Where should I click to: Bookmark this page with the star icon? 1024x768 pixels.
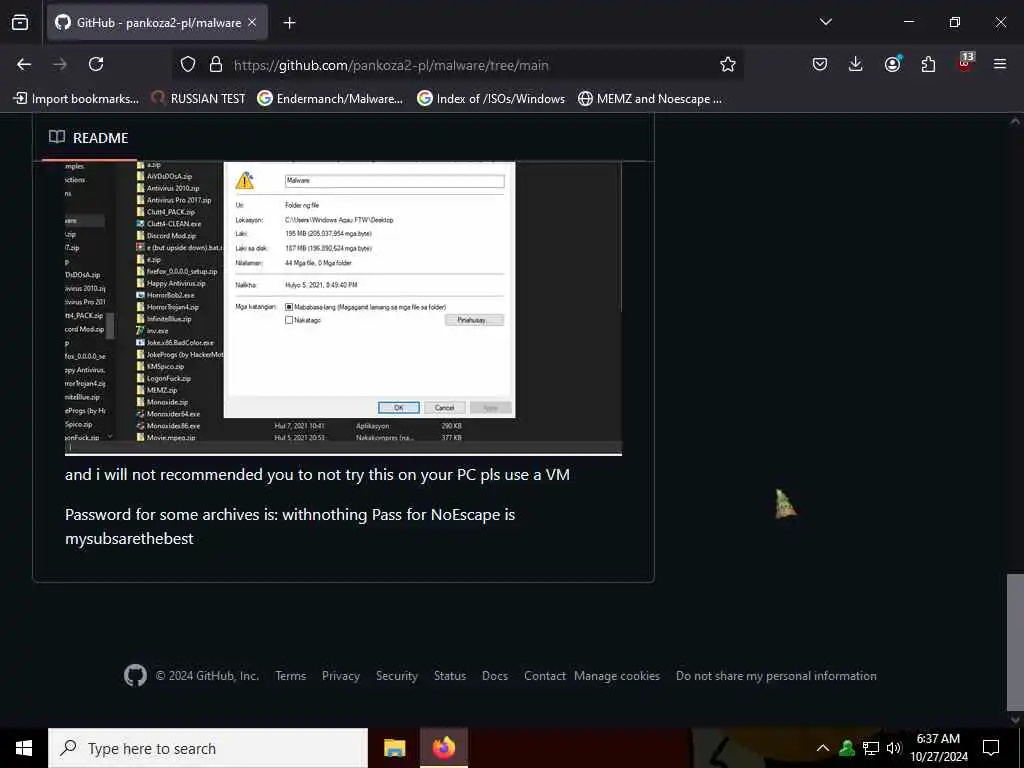point(728,64)
